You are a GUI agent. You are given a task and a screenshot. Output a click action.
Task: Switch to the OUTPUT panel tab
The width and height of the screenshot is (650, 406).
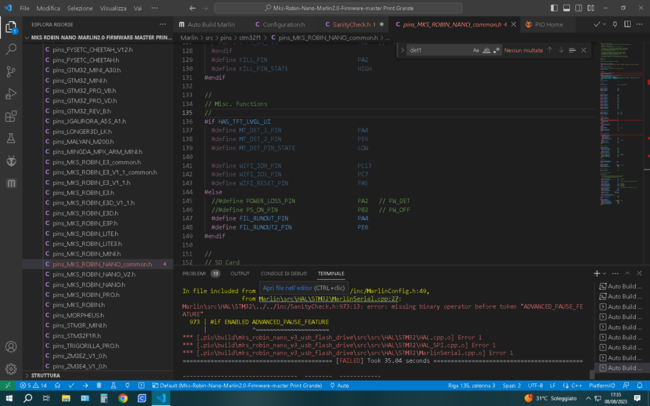(x=239, y=273)
